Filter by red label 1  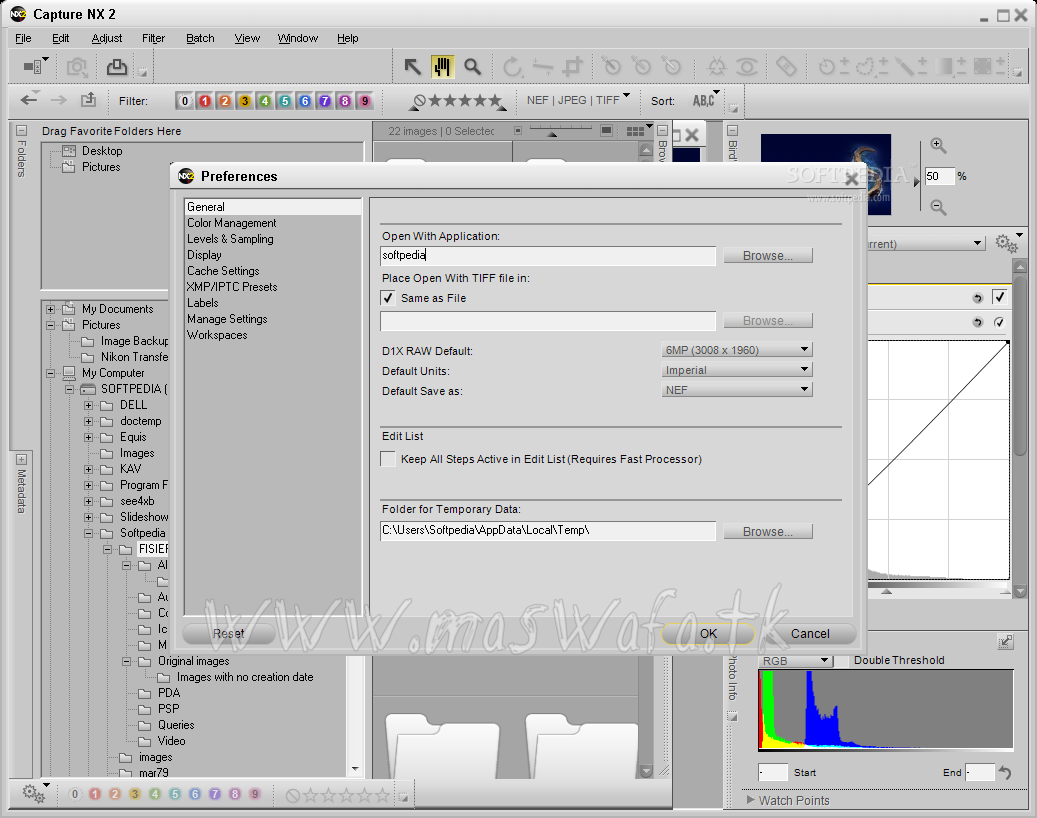tap(205, 101)
